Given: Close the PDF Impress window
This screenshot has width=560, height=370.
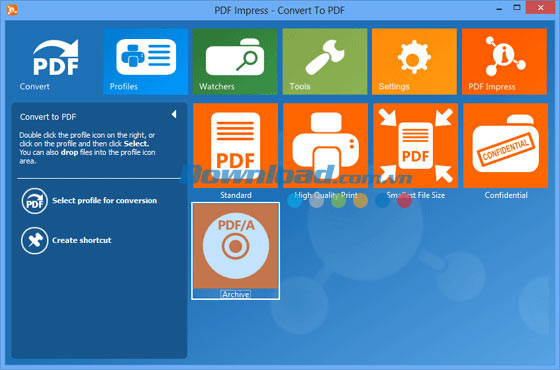Looking at the screenshot, I should coord(541,8).
